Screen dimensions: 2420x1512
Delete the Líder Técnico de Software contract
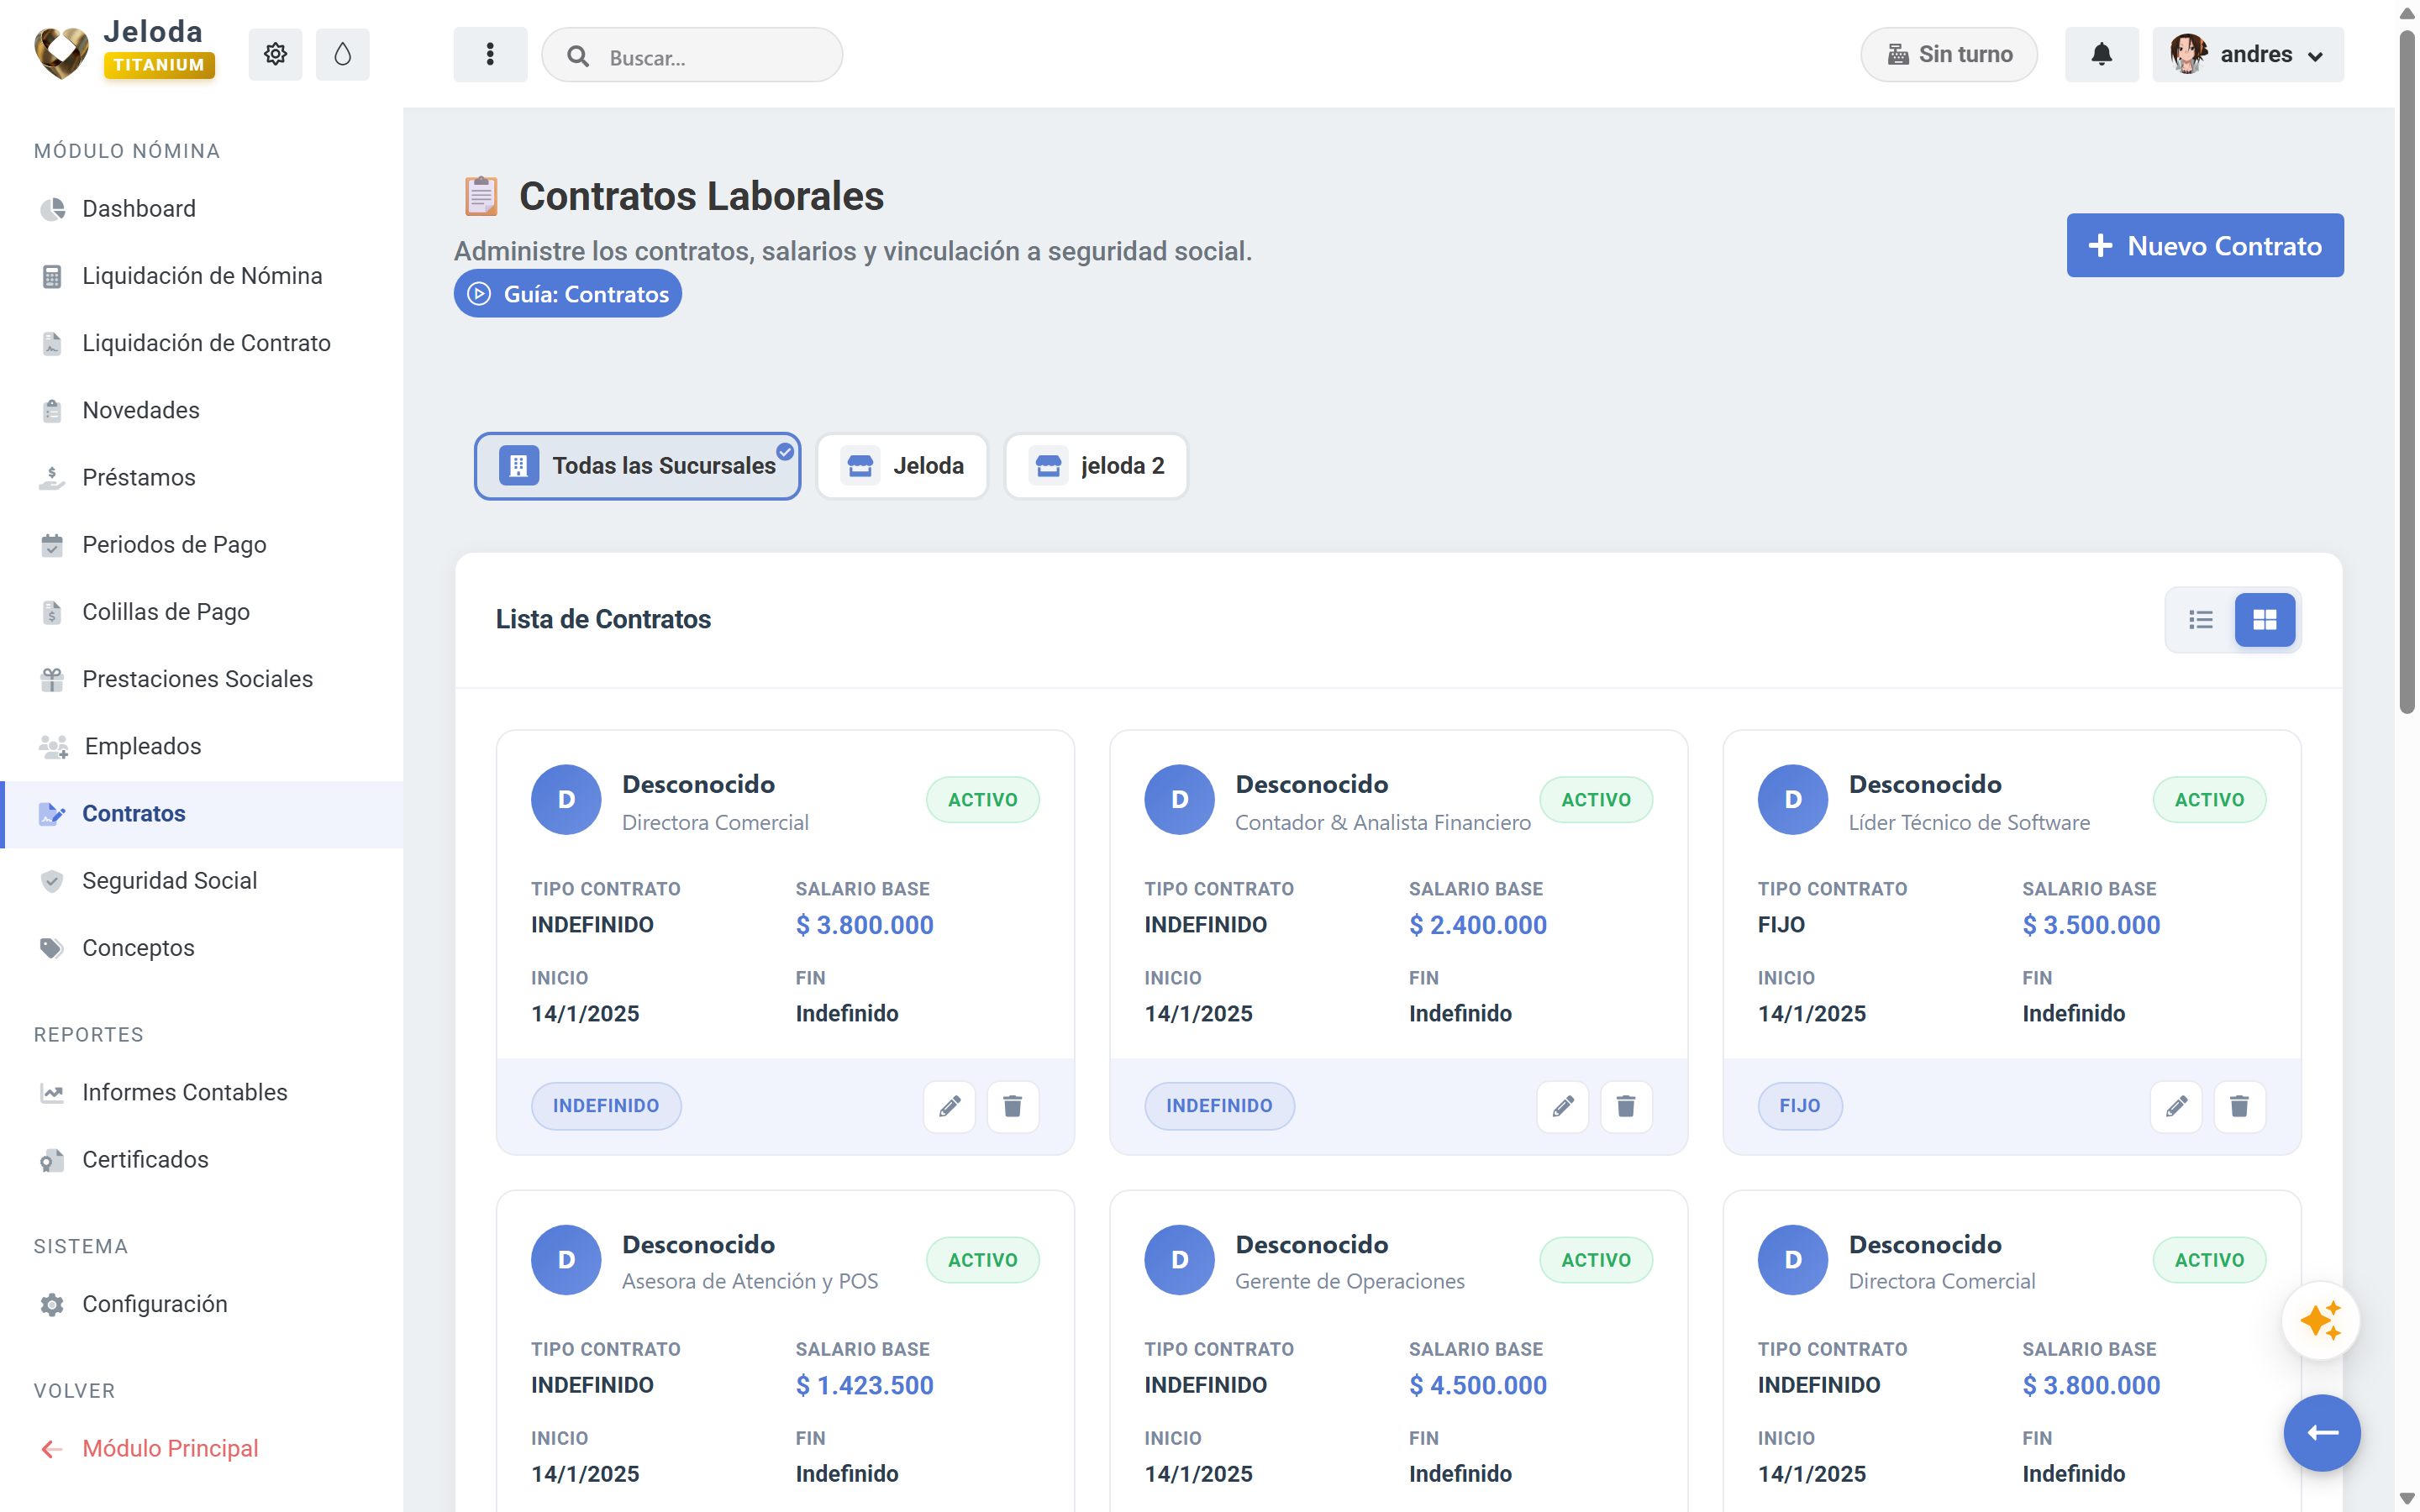coord(2240,1106)
